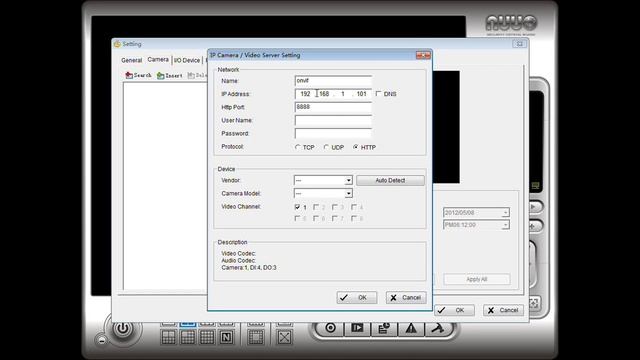Click Cancel in the IP Camera dialog
The image size is (640, 360).
pyautogui.click(x=406, y=298)
